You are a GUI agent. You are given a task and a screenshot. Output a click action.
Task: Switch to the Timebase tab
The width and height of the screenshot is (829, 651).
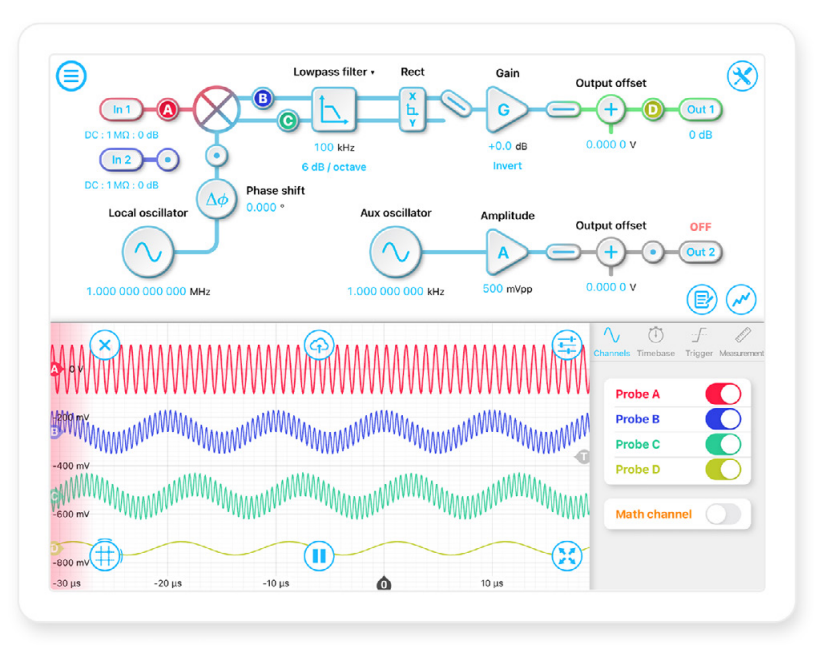tap(655, 341)
